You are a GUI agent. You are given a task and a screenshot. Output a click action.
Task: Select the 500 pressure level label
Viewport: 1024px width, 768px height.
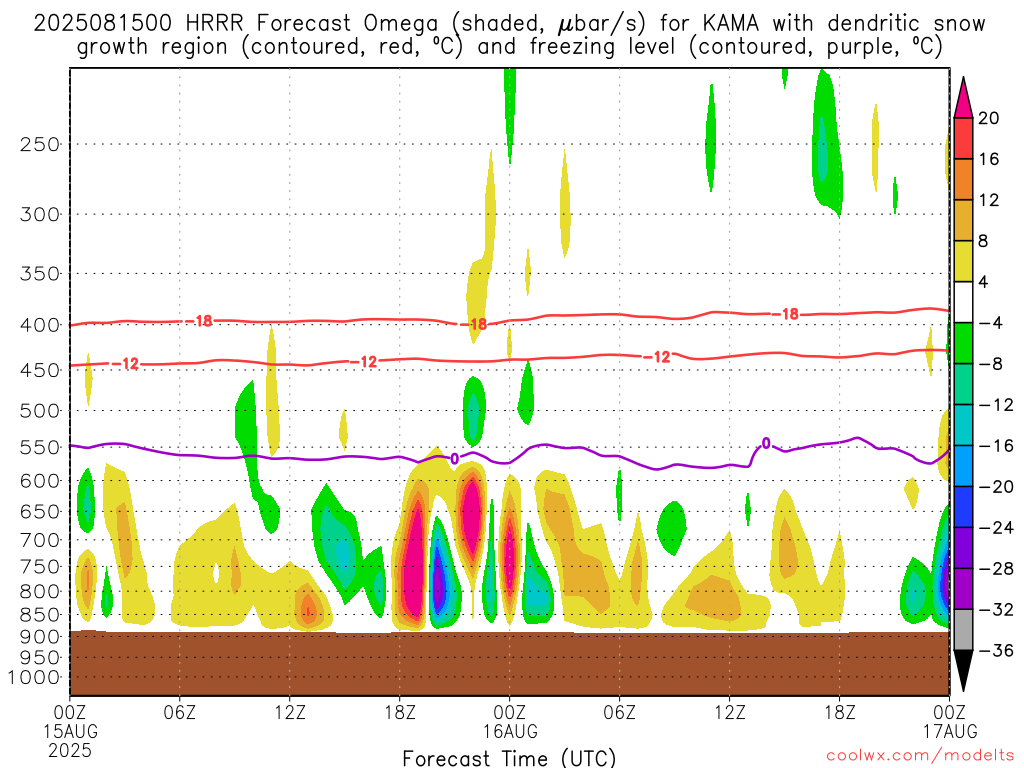[40, 411]
